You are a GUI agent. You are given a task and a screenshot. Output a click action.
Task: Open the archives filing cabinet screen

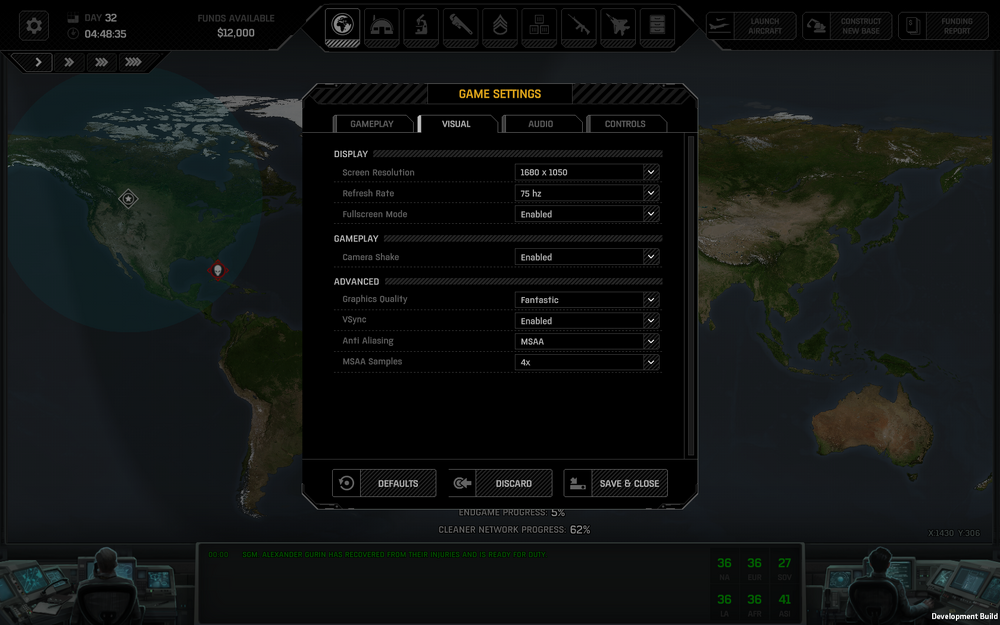(x=657, y=27)
